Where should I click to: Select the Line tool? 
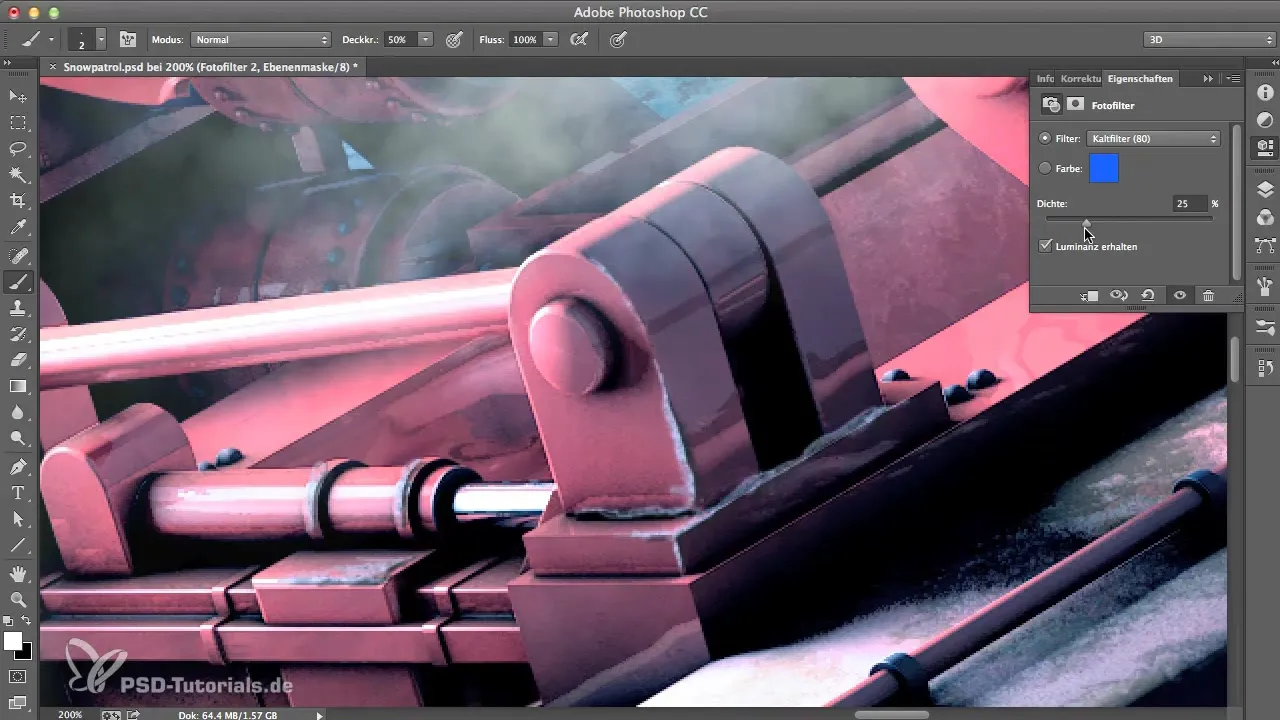(18, 545)
